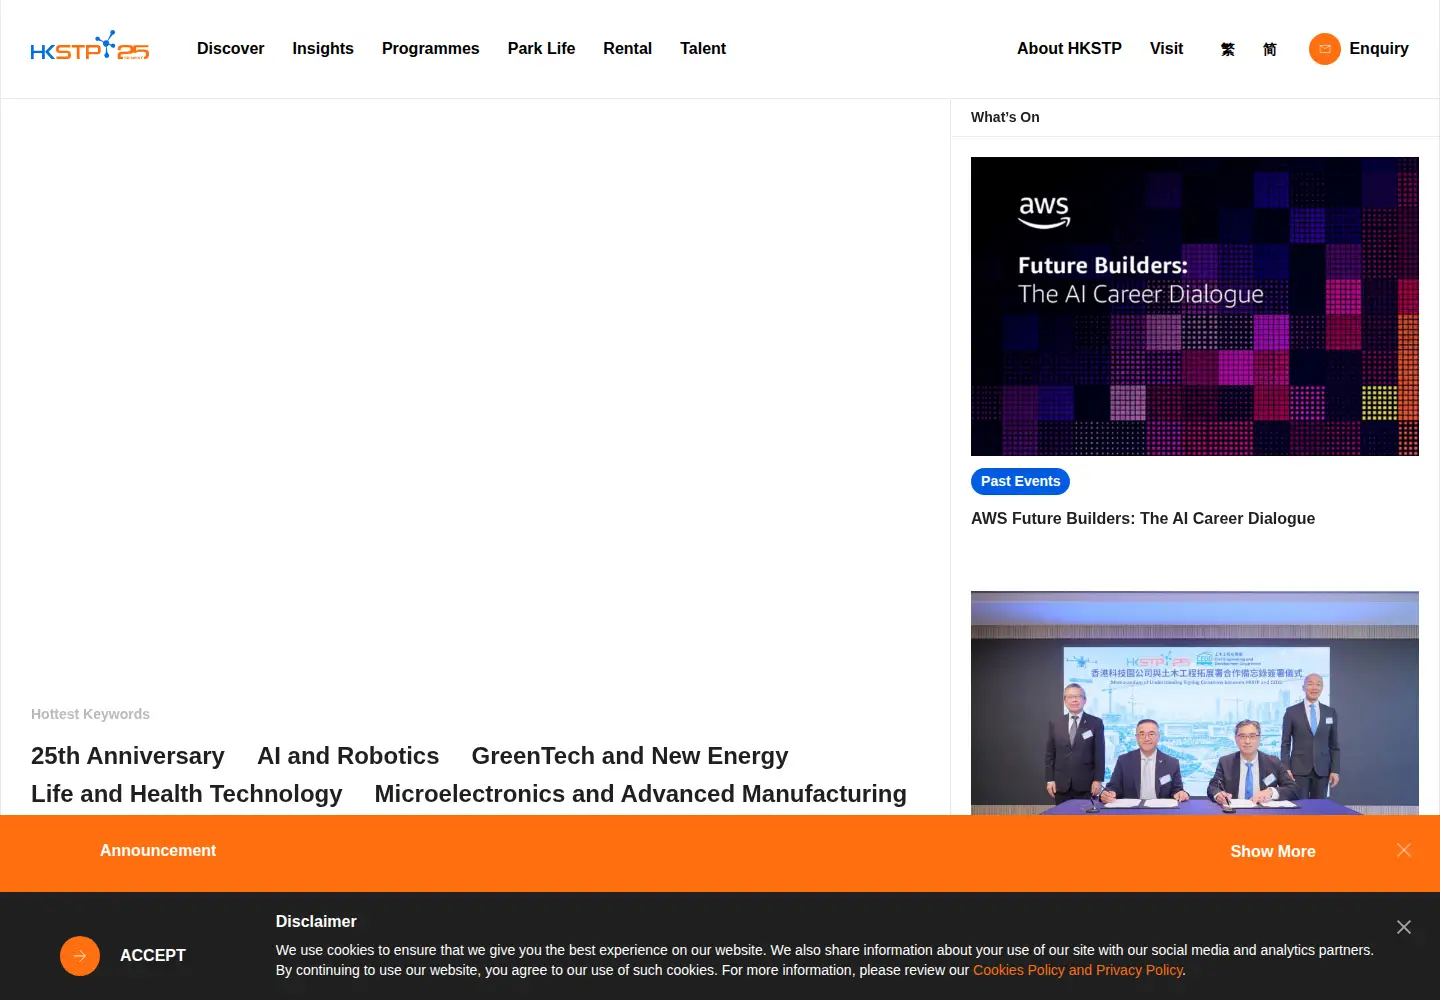Click the What's On heading
Viewport: 1440px width, 1000px height.
pyautogui.click(x=1005, y=117)
